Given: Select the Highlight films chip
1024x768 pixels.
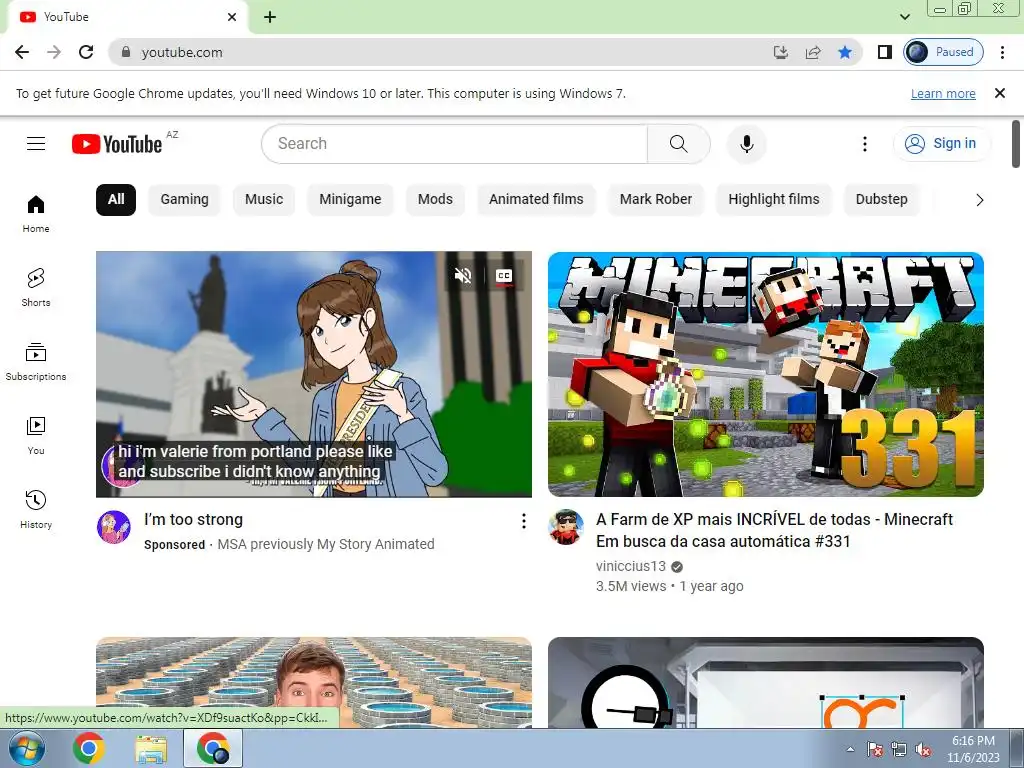Looking at the screenshot, I should pyautogui.click(x=774, y=200).
